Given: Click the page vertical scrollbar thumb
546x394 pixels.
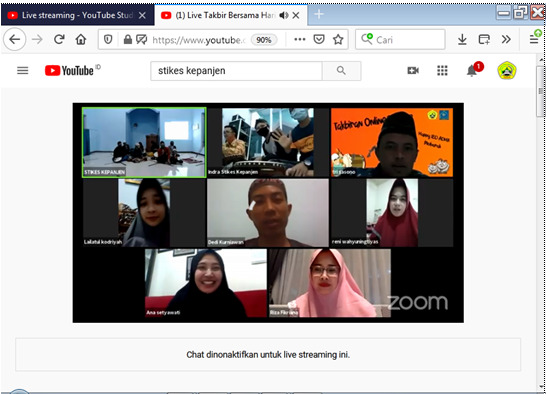Looking at the screenshot, I should point(541,91).
